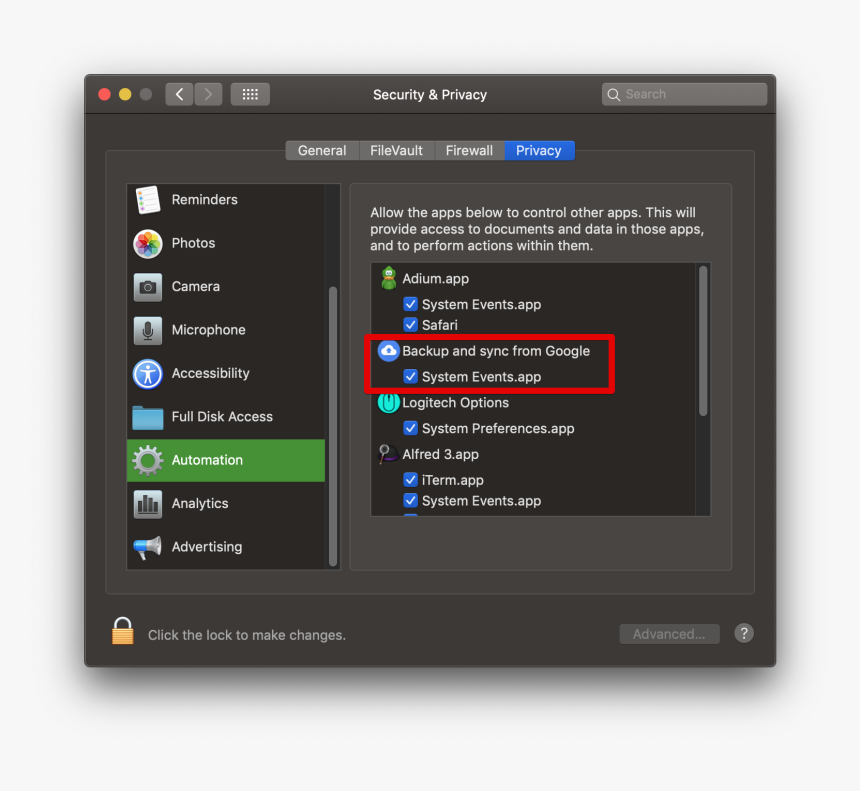Viewport: 860px width, 791px height.
Task: Uncheck System Events.app under Adium.app
Action: (411, 304)
